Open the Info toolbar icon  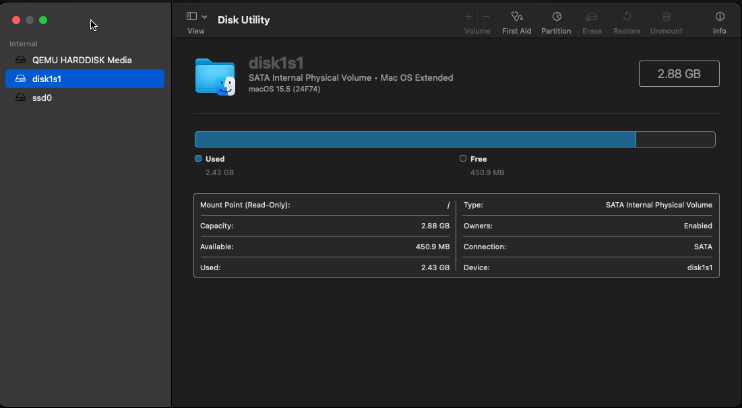(x=720, y=17)
